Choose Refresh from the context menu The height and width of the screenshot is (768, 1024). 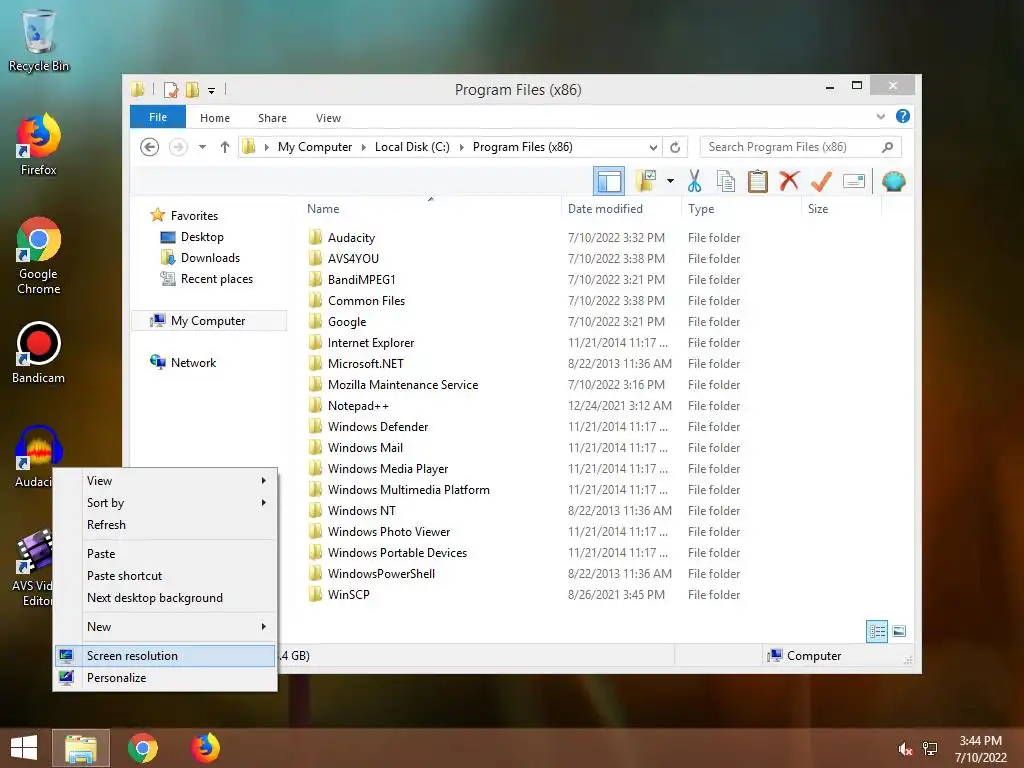click(x=166, y=525)
